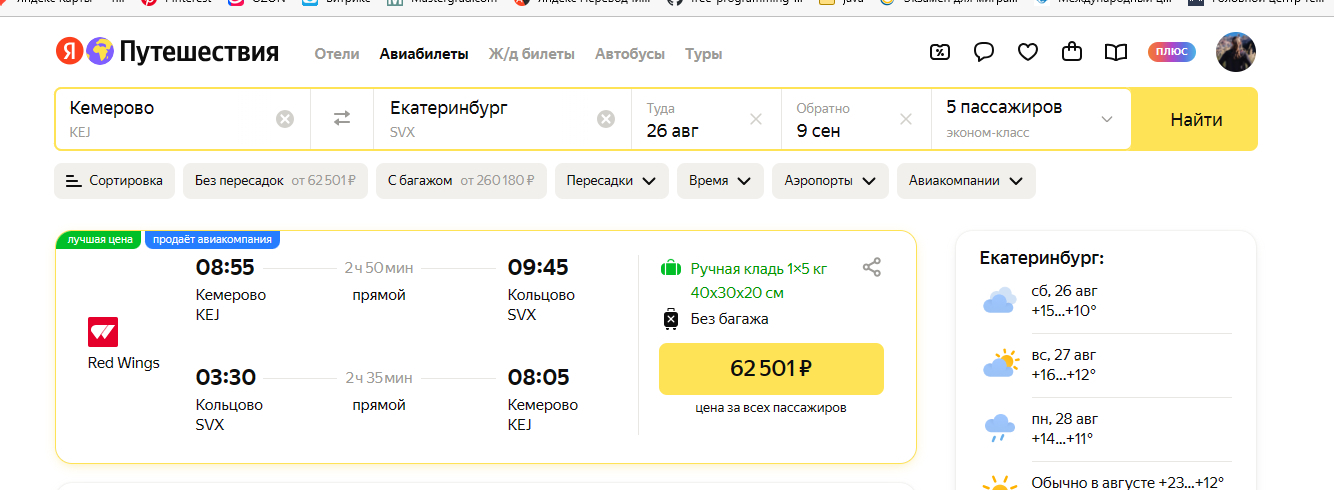1334x490 pixels.
Task: Open the user profile avatar
Action: [x=1236, y=52]
